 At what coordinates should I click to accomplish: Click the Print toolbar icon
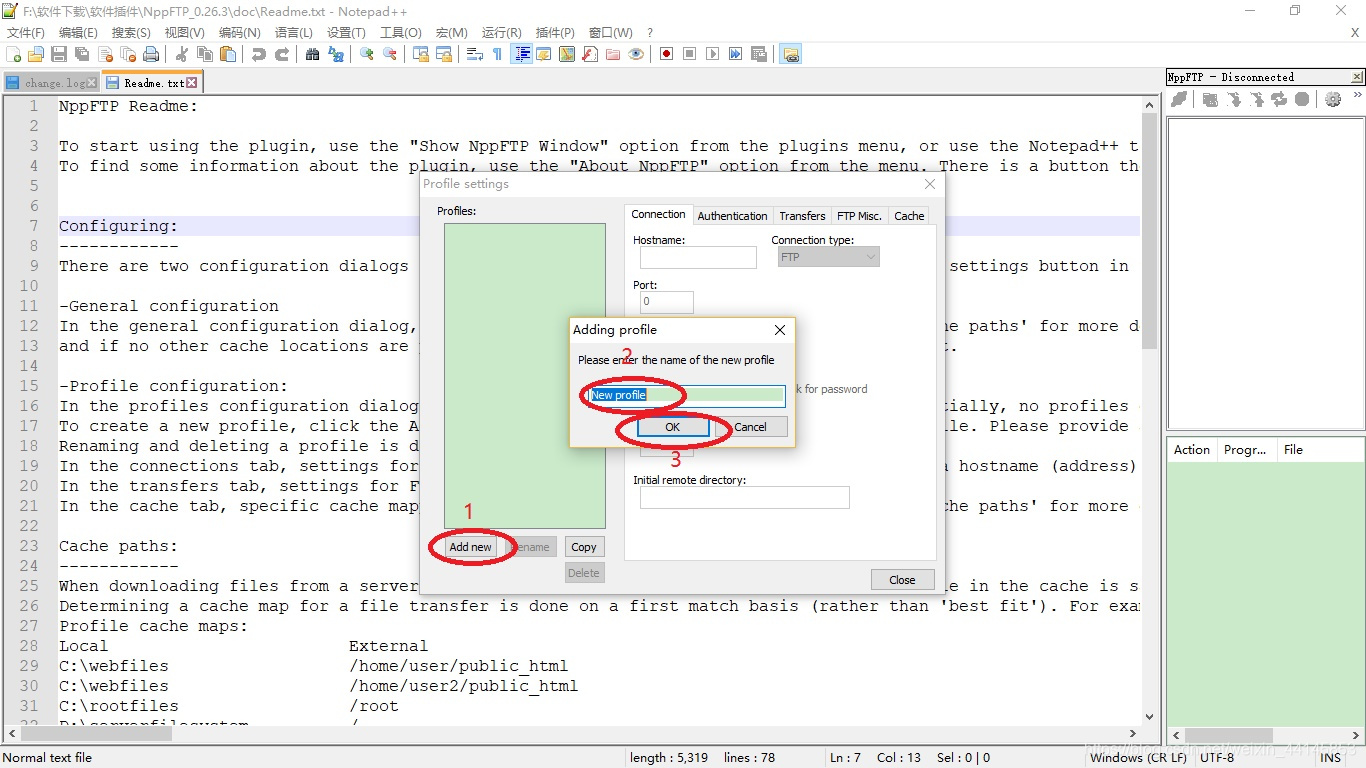click(151, 54)
